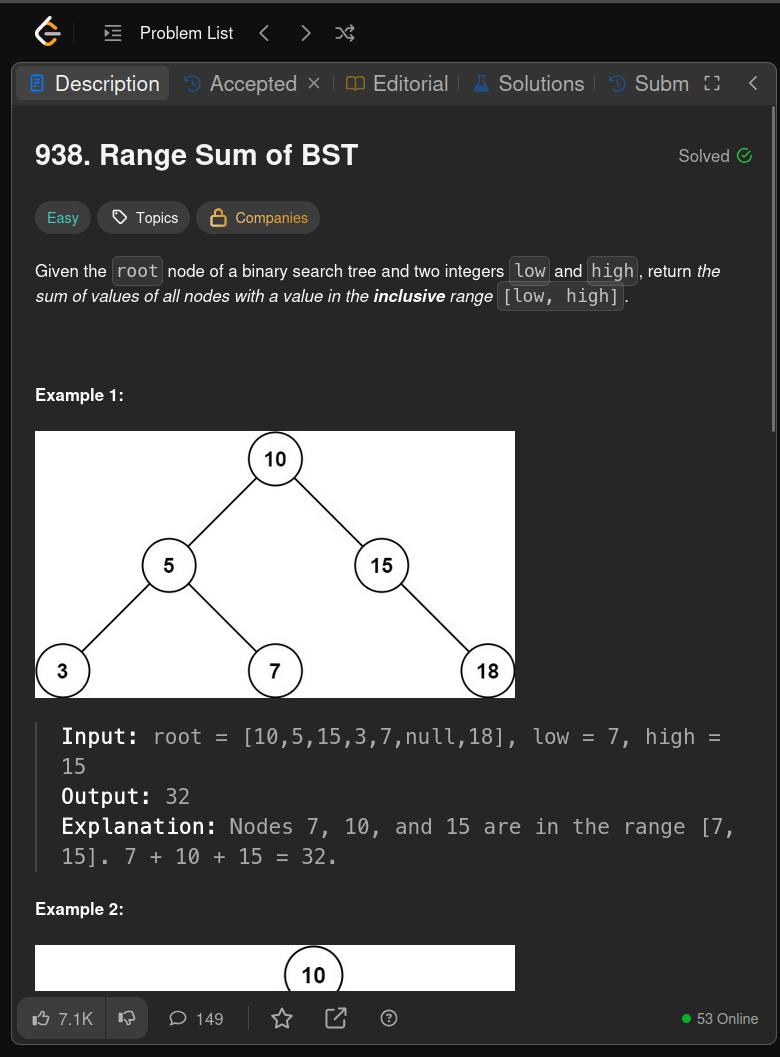Collapse the left panel chevron

(753, 83)
